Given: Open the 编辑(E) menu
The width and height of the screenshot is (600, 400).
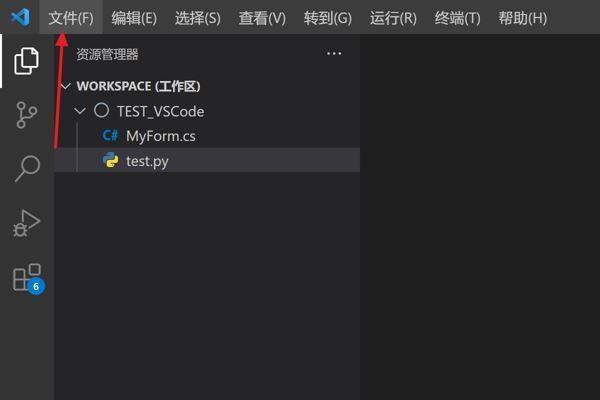Looking at the screenshot, I should 134,18.
